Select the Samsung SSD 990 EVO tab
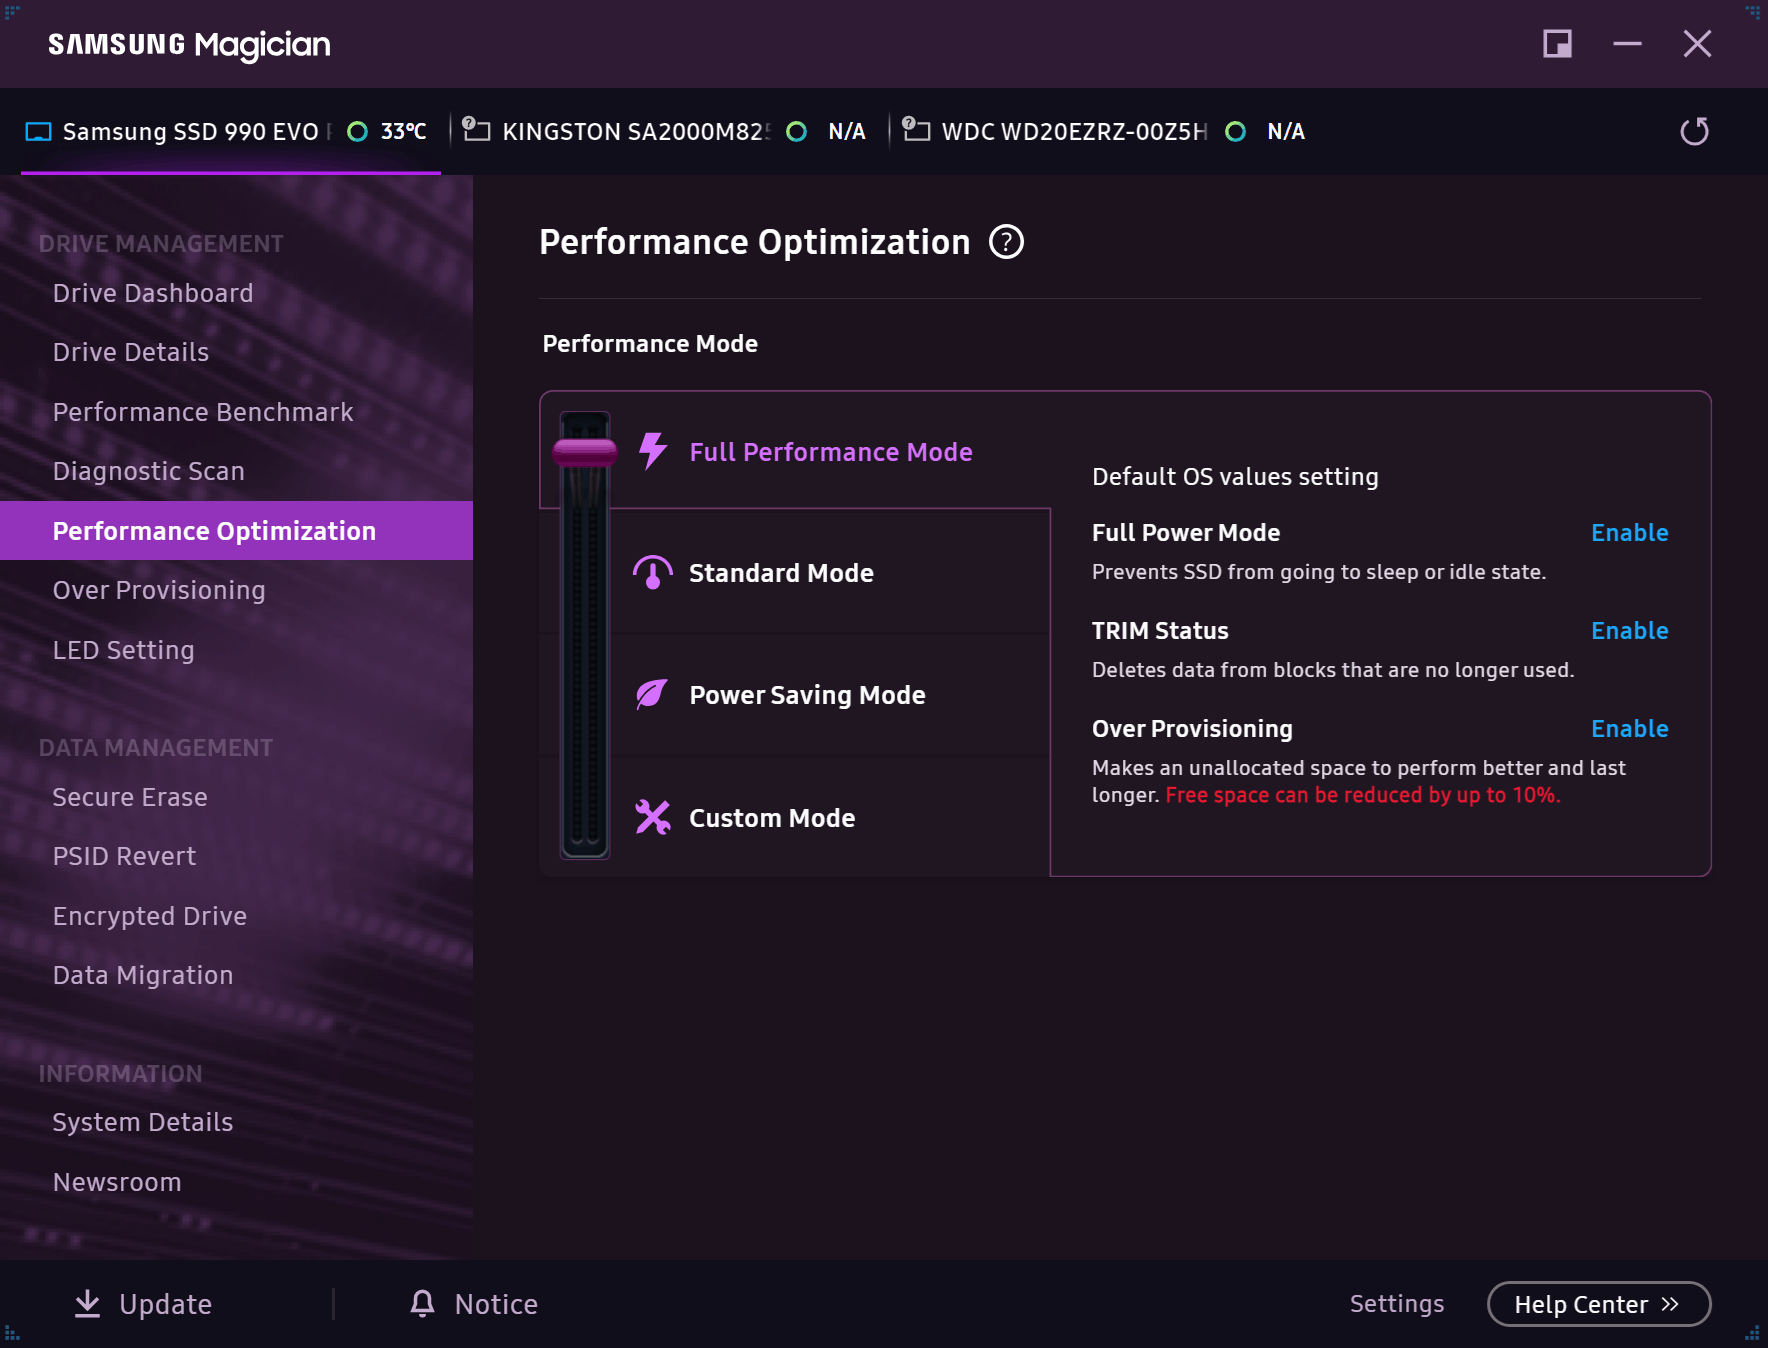This screenshot has width=1768, height=1348. click(x=231, y=132)
